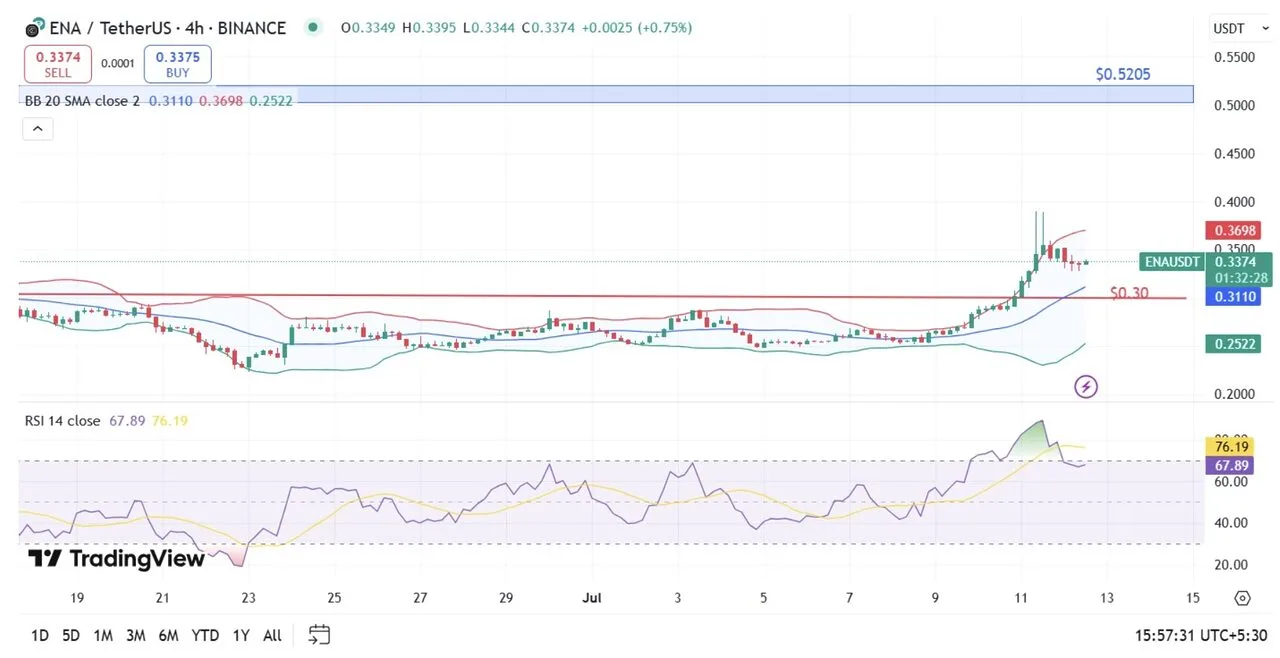1280x658 pixels.
Task: Click the ENAUSDT price label tag
Action: pos(1170,262)
